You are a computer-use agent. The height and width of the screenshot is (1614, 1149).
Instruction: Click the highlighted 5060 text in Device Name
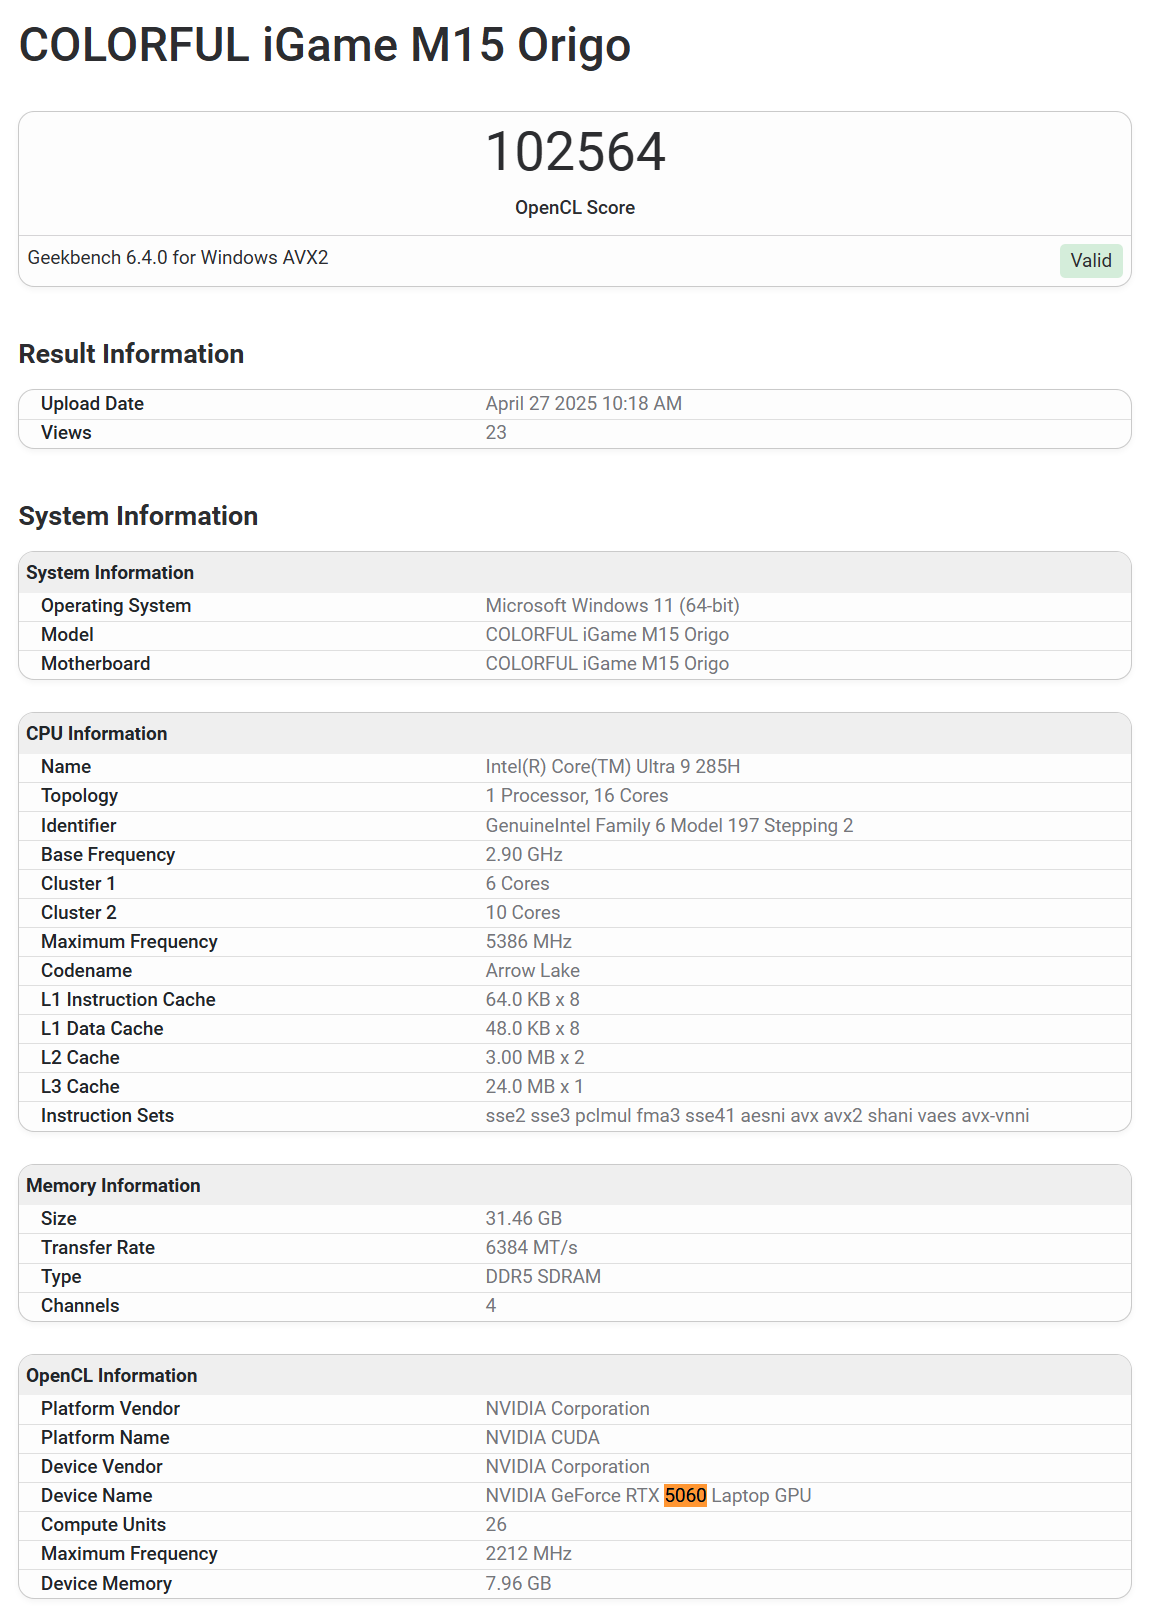point(686,1495)
